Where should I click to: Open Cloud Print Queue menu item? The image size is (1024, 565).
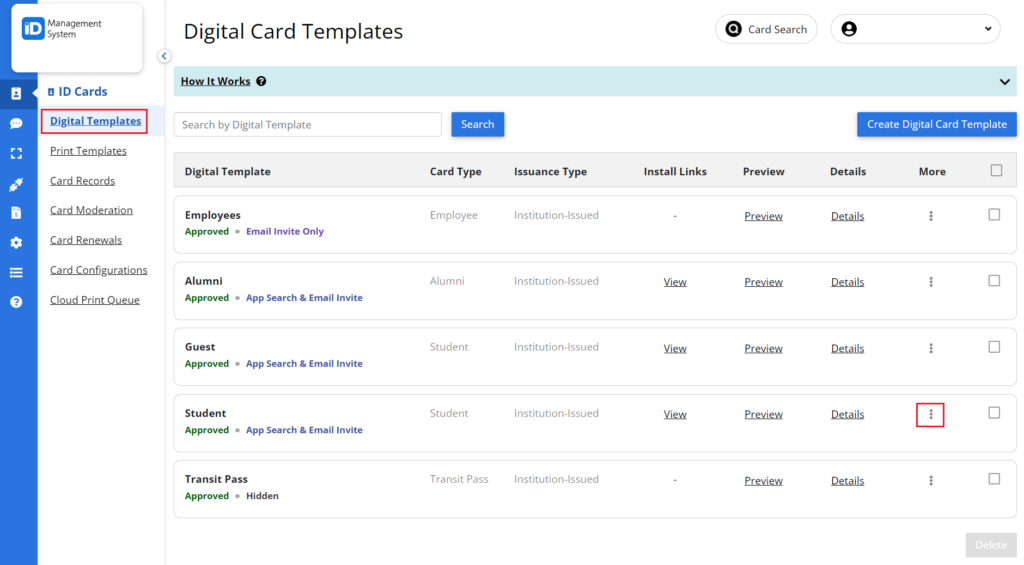(95, 300)
